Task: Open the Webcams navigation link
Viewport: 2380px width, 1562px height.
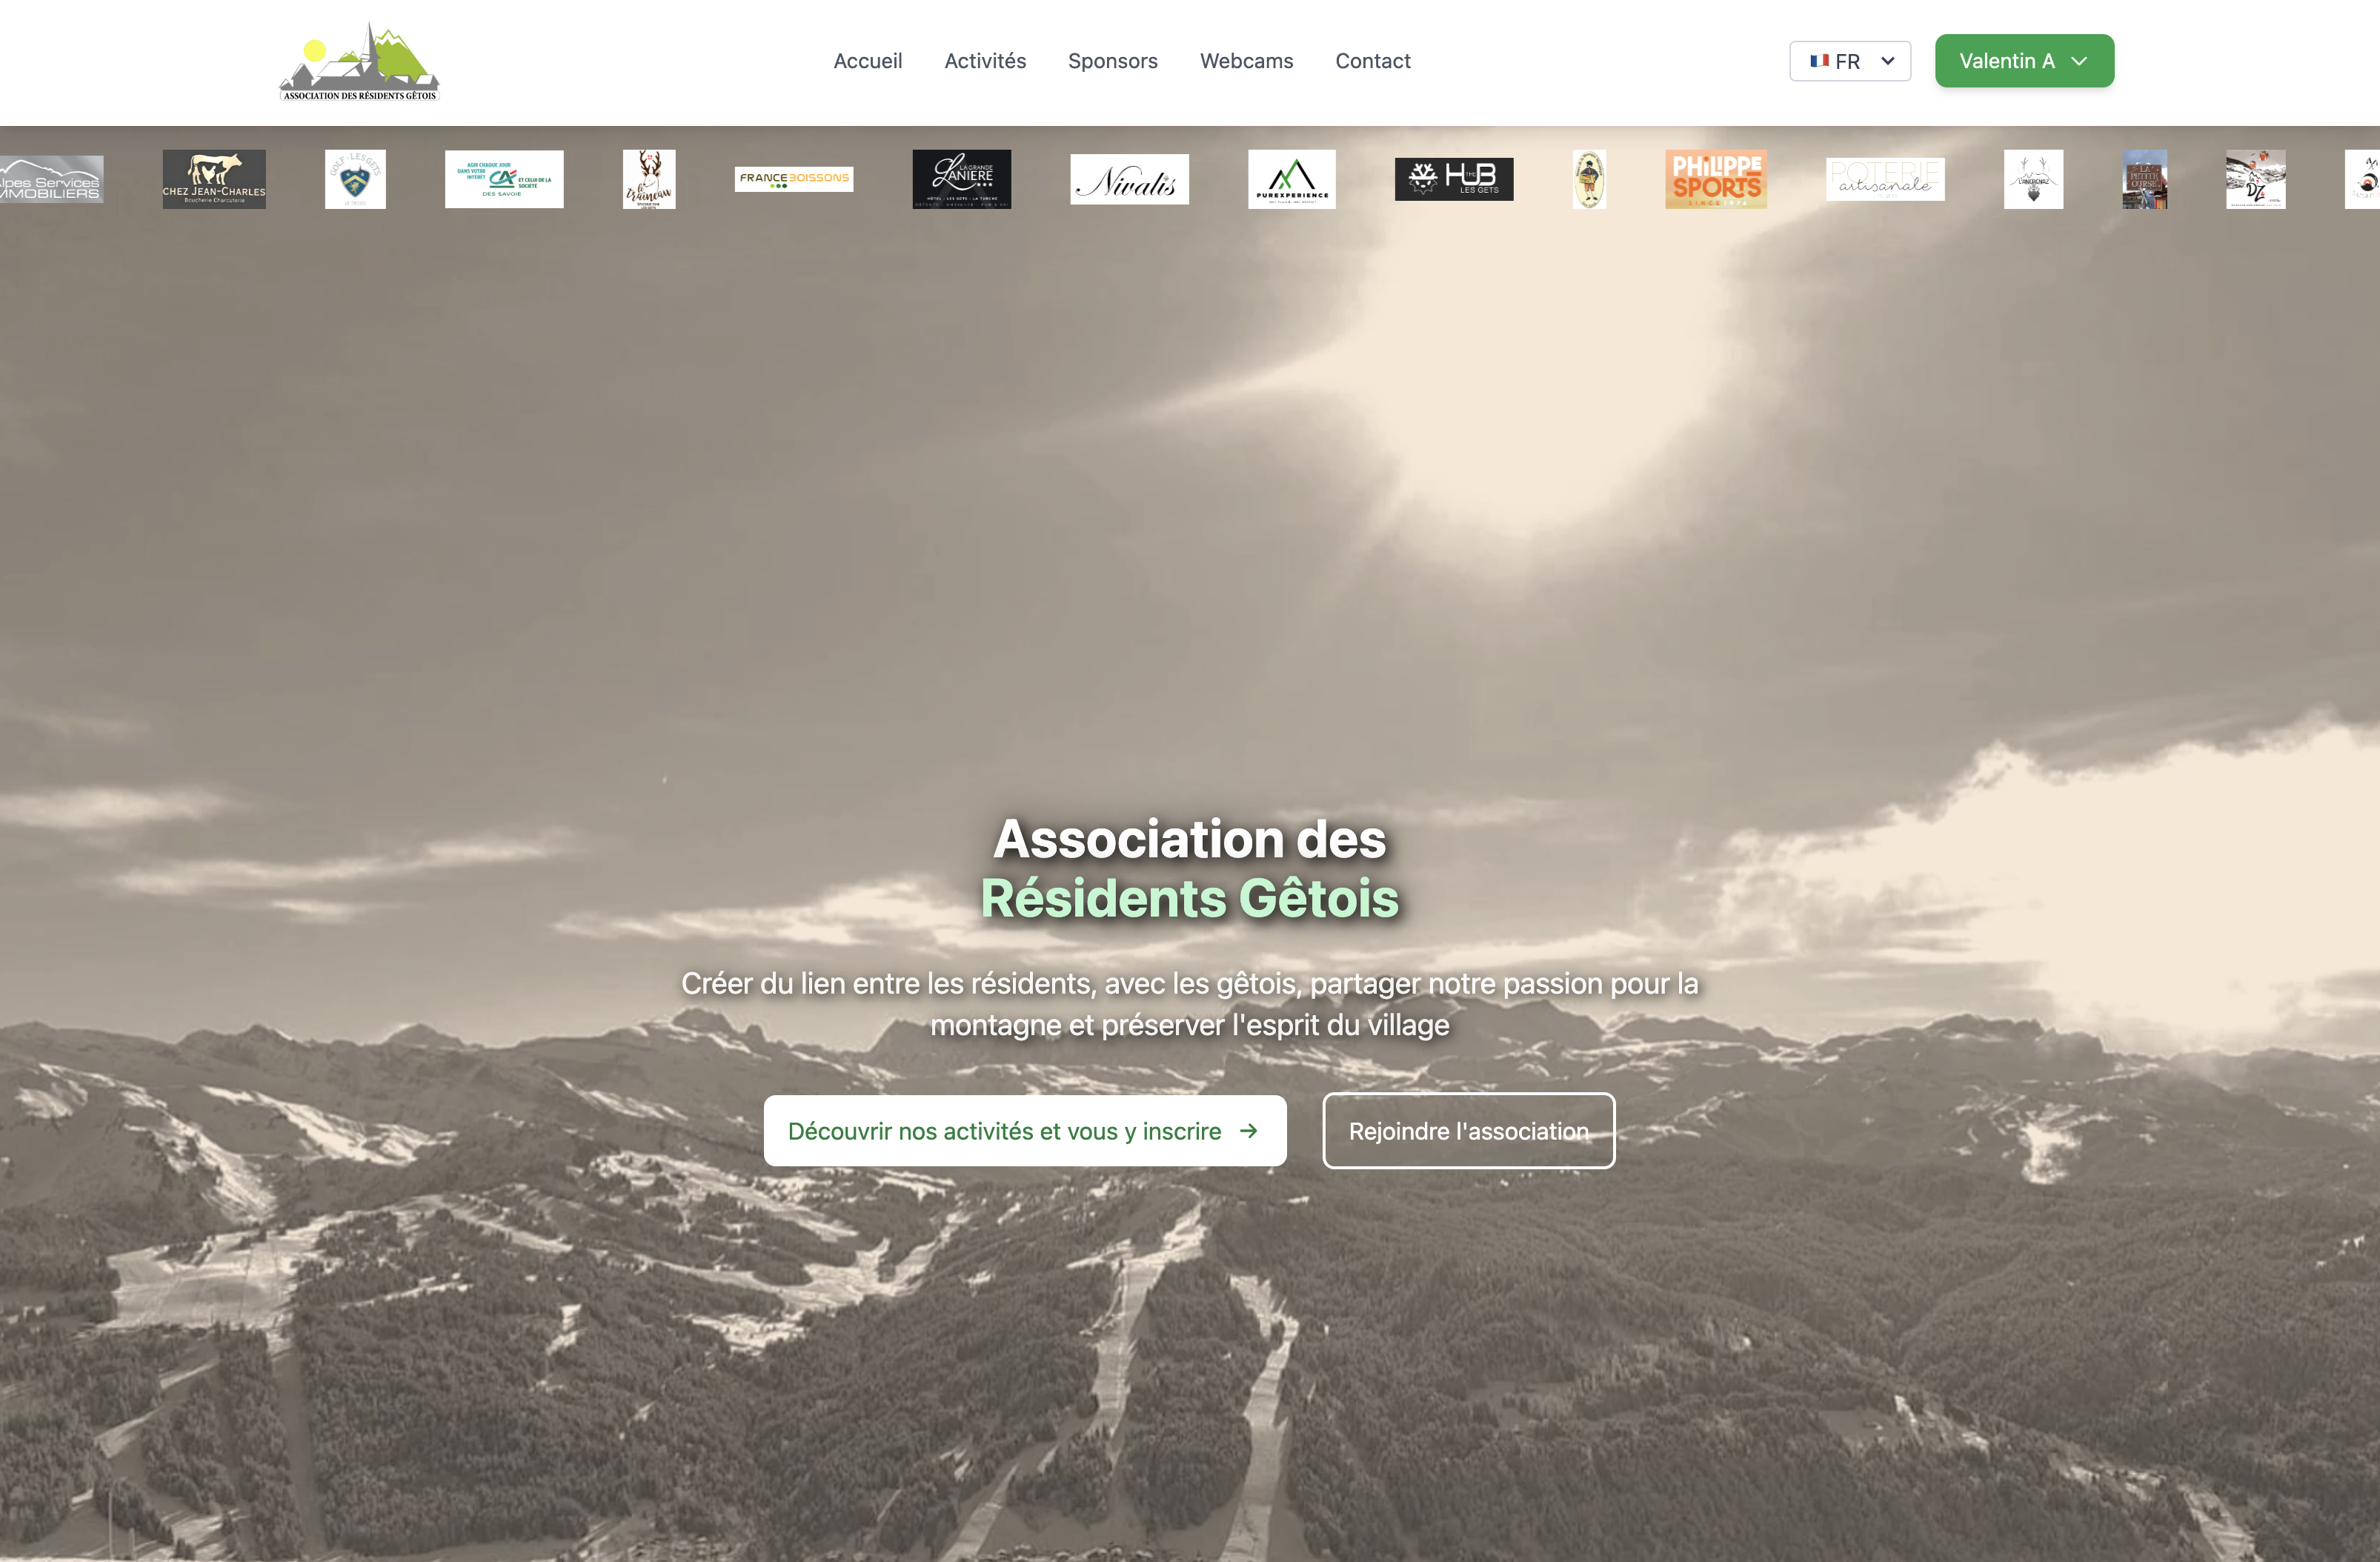Action: click(1246, 61)
